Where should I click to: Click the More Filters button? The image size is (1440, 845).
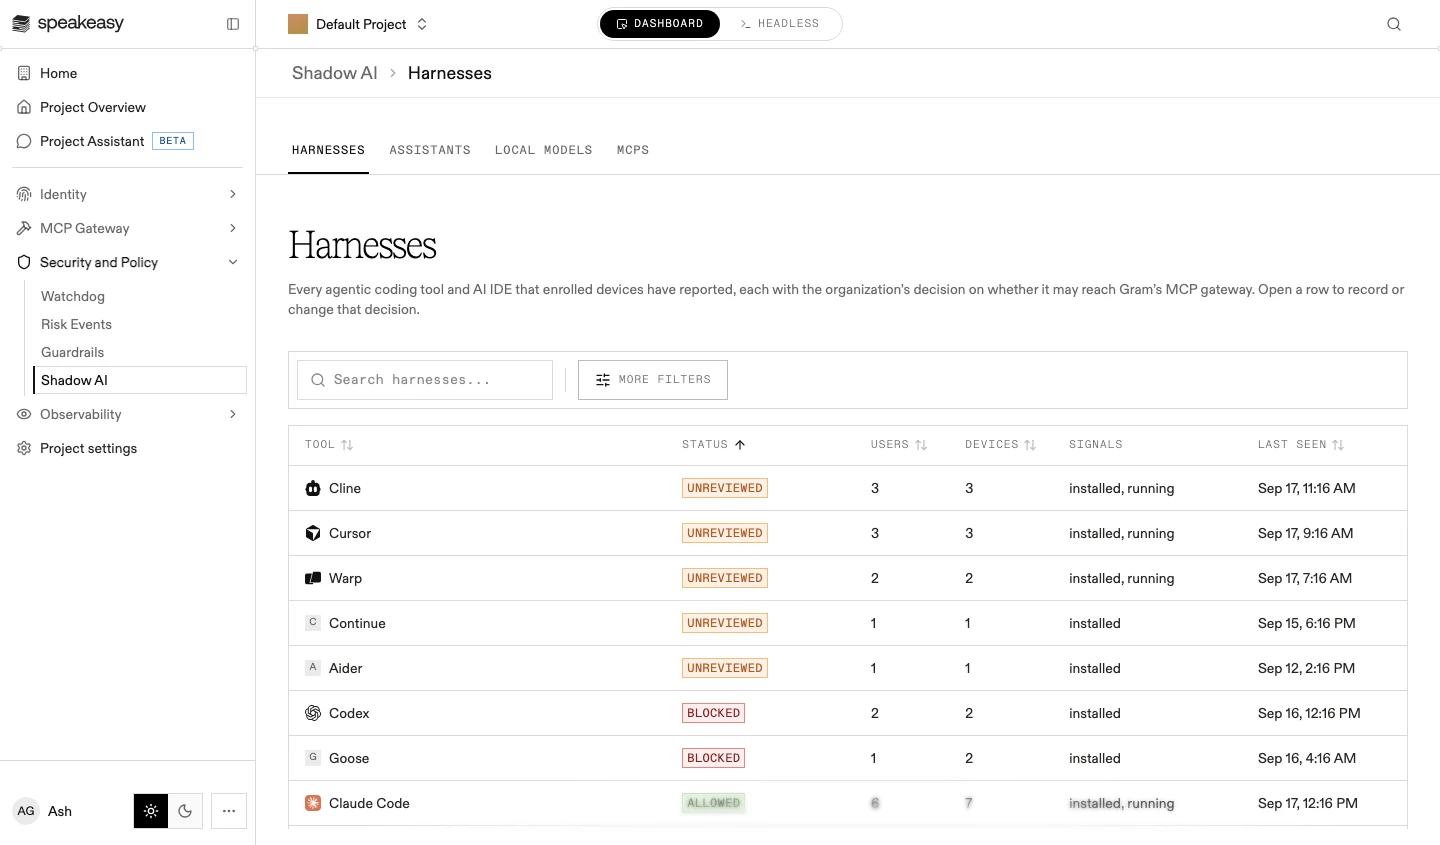pos(653,380)
